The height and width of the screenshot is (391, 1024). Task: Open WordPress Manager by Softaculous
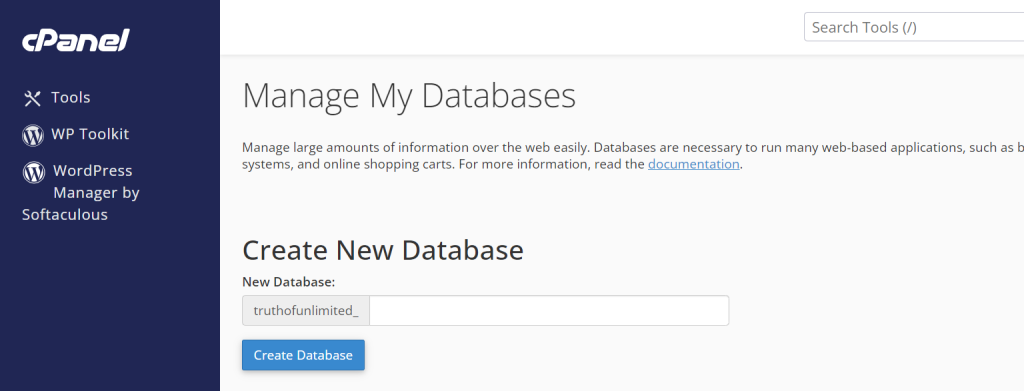81,193
